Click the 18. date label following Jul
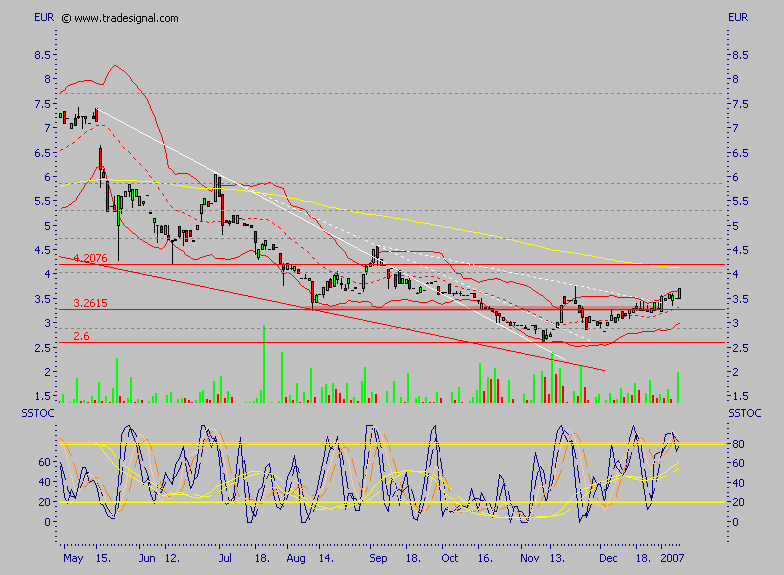The height and width of the screenshot is (575, 784). click(262, 558)
